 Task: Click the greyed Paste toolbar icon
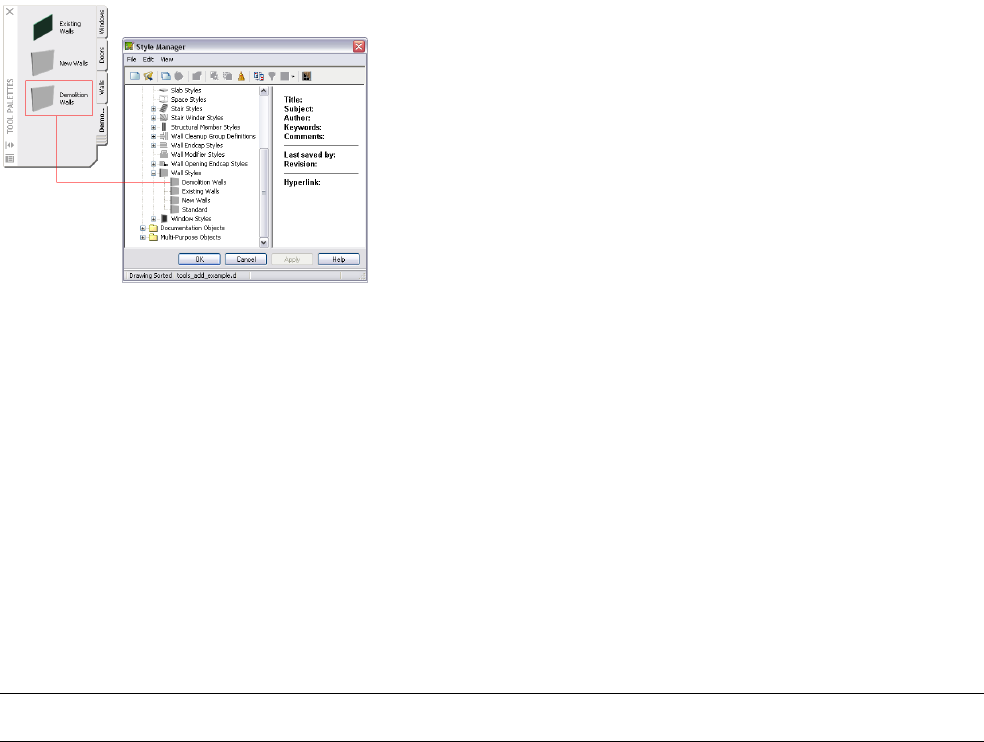point(179,76)
